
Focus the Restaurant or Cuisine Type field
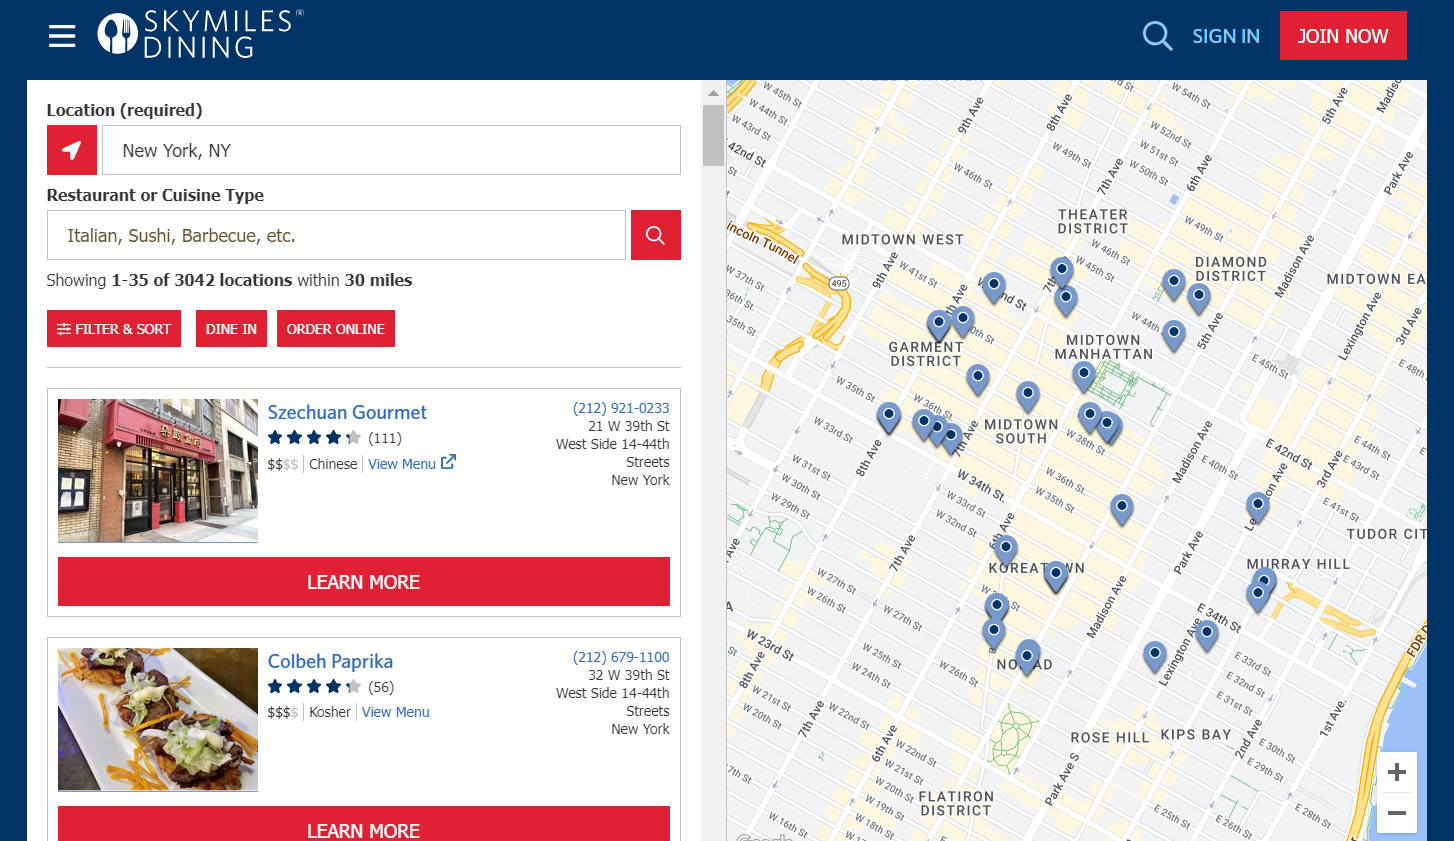(x=336, y=235)
